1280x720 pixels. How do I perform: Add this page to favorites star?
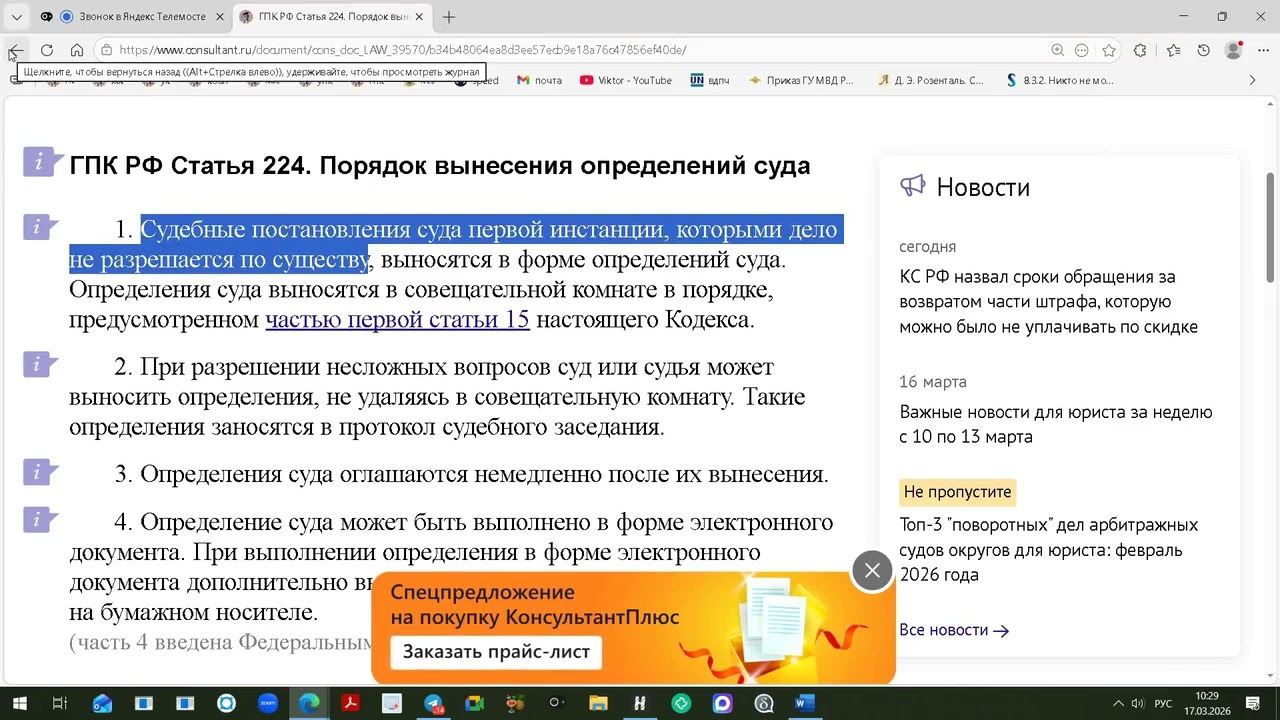point(1109,50)
